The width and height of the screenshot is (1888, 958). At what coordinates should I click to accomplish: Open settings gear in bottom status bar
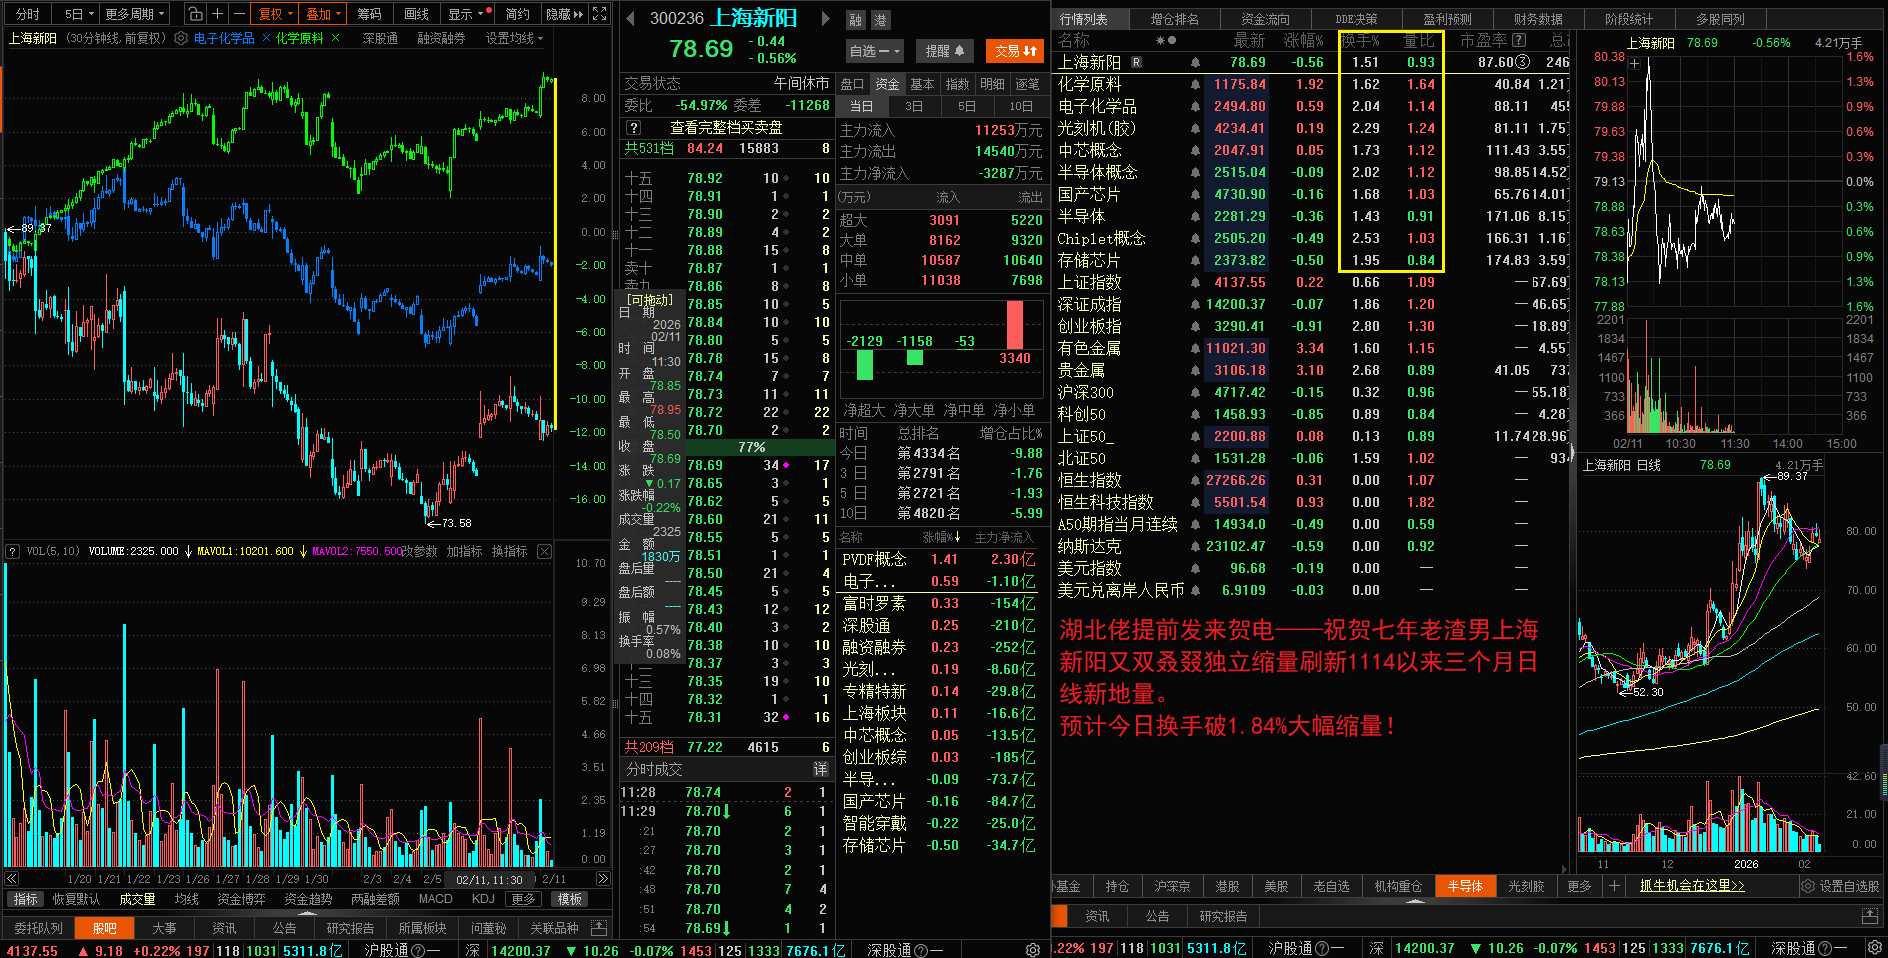click(1033, 949)
